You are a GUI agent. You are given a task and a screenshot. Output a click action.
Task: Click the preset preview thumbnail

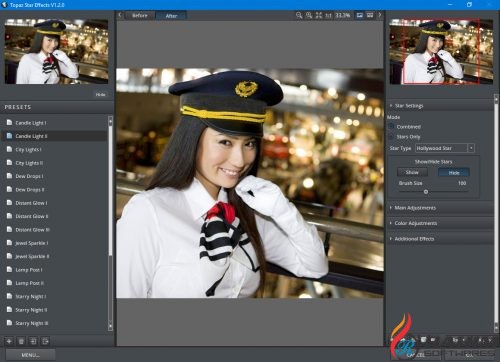pyautogui.click(x=56, y=51)
